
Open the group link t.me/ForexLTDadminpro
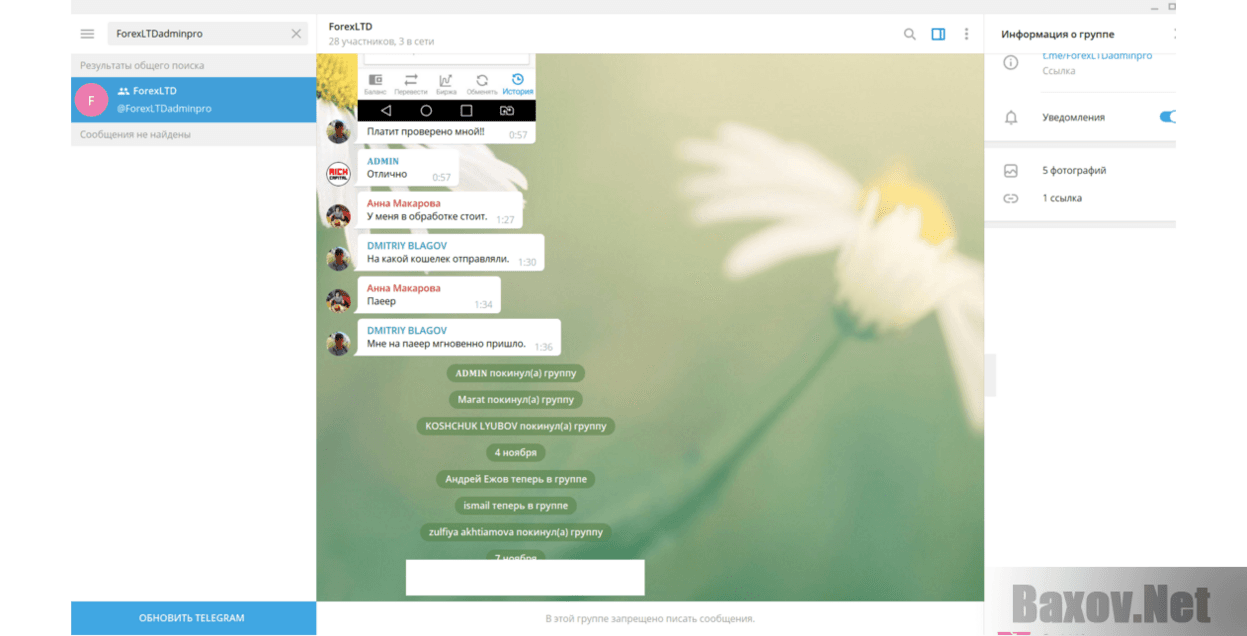click(x=1097, y=56)
